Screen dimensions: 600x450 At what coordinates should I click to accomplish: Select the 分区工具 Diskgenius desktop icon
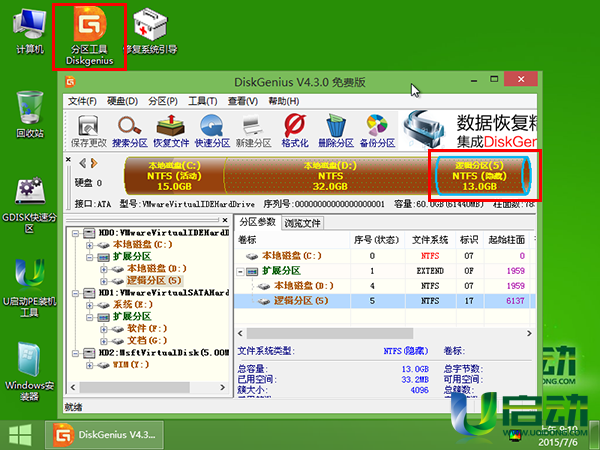click(x=90, y=36)
